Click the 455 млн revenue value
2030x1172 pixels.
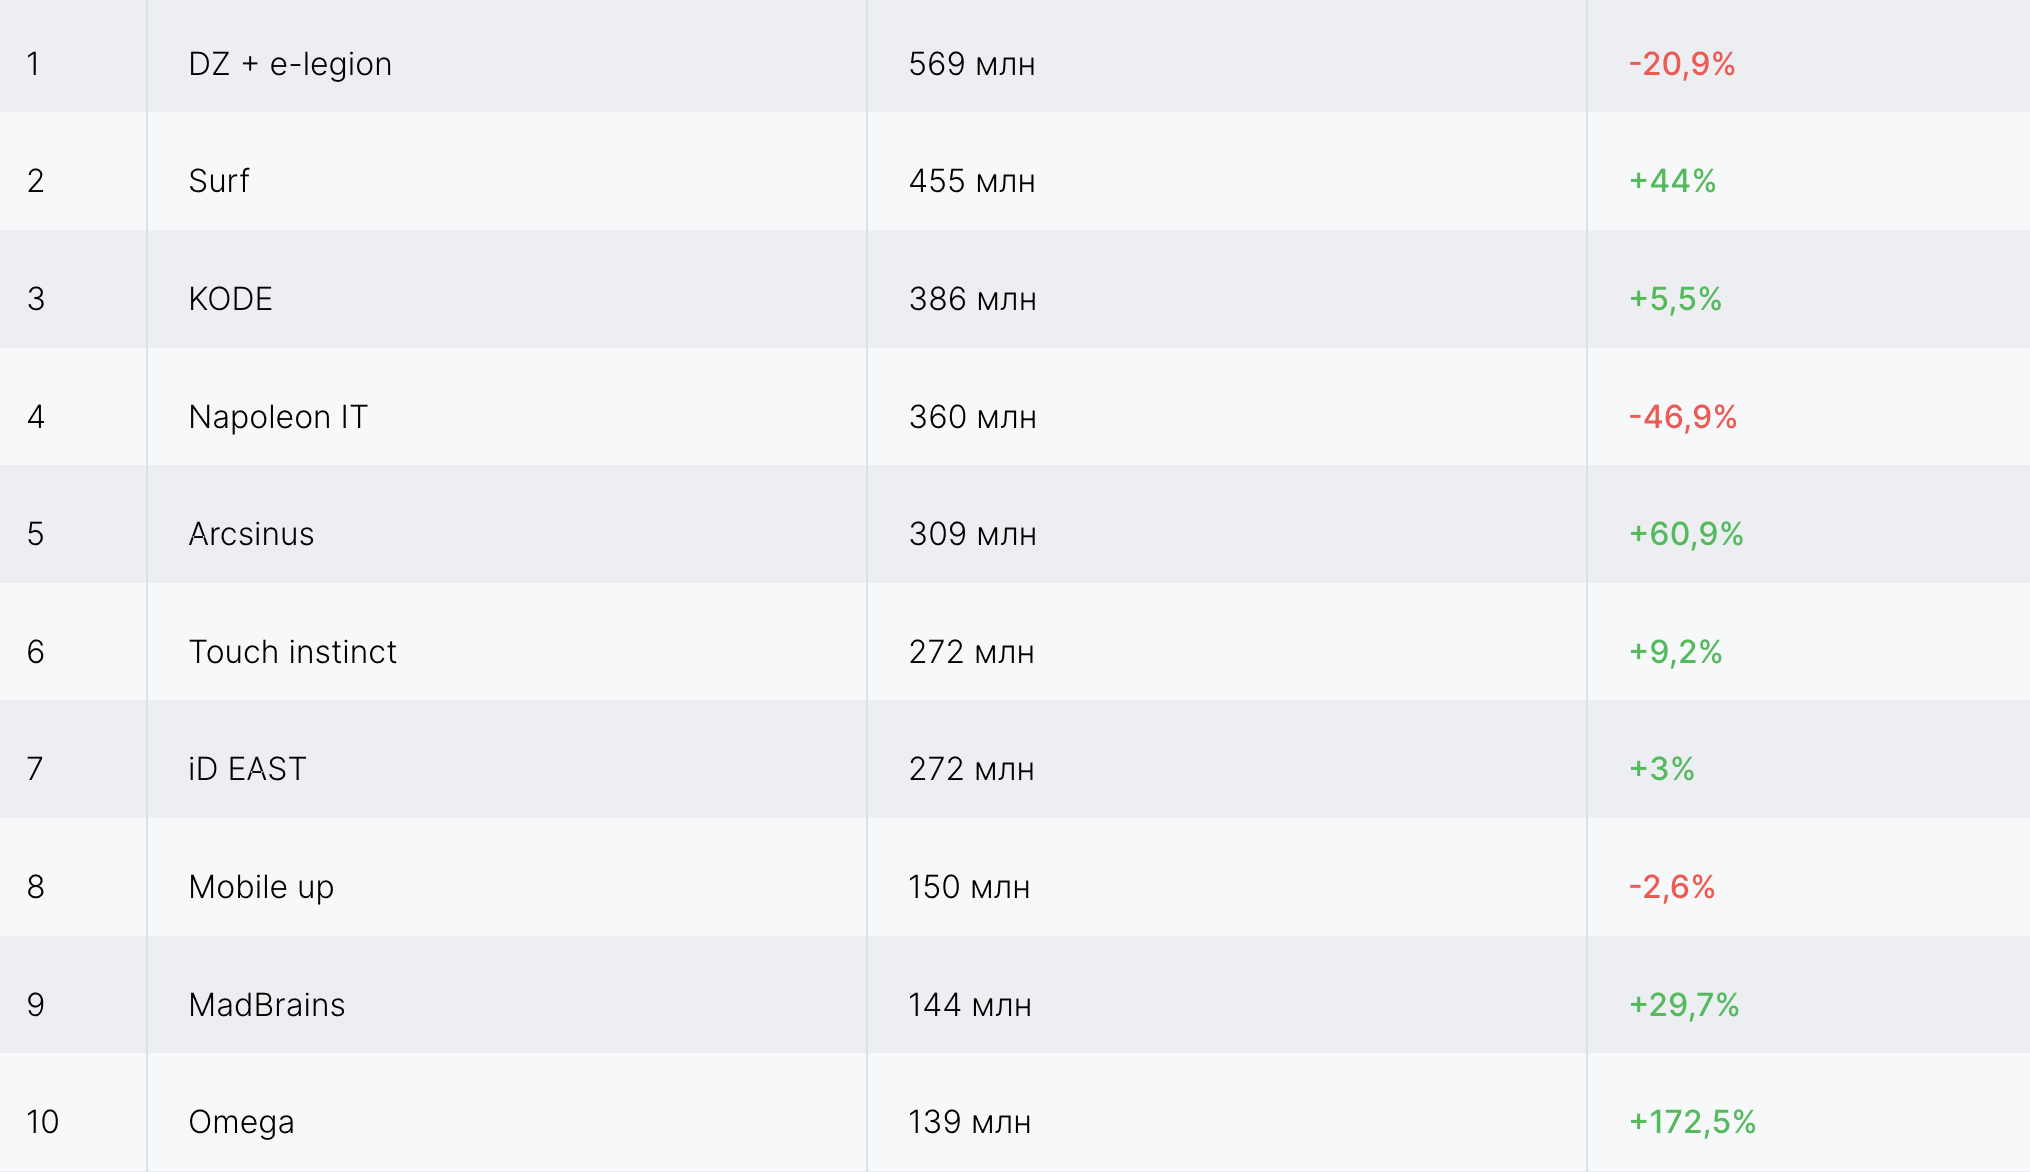tap(971, 181)
